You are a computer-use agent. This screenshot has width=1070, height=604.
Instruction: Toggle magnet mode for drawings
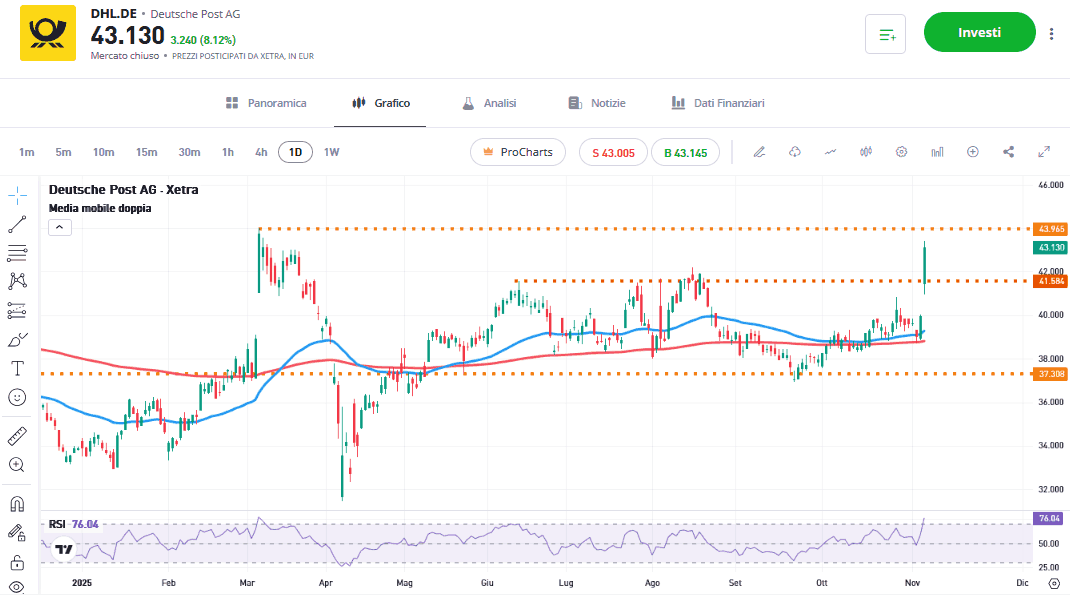click(17, 503)
